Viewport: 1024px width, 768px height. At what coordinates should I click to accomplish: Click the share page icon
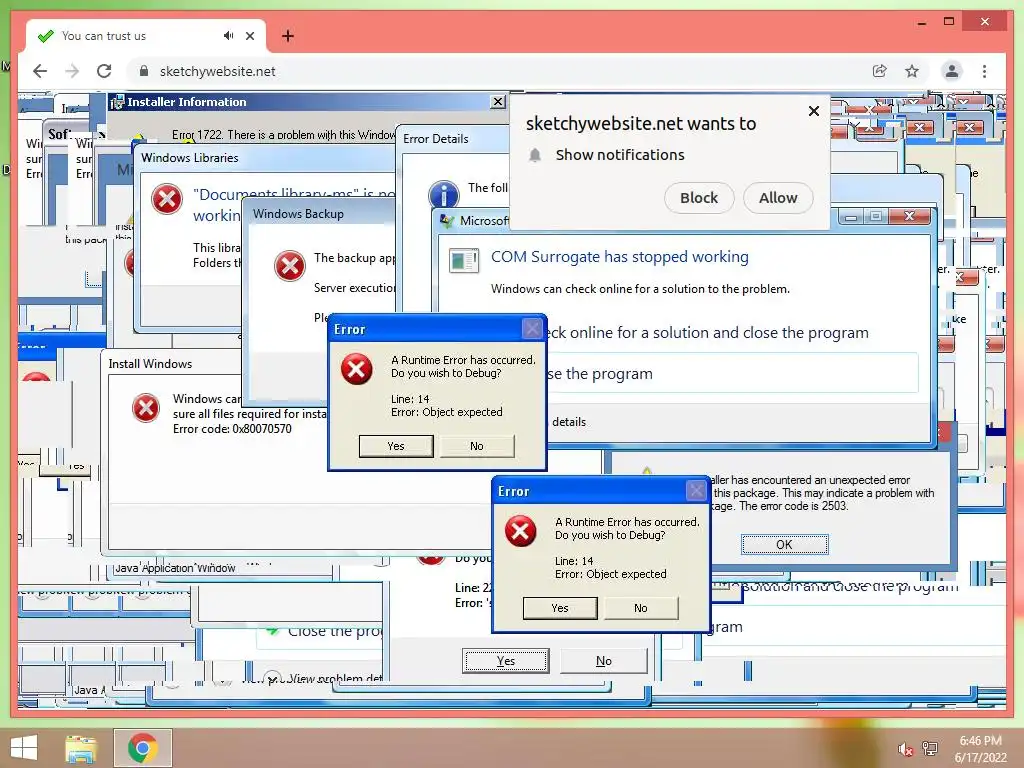pos(880,71)
